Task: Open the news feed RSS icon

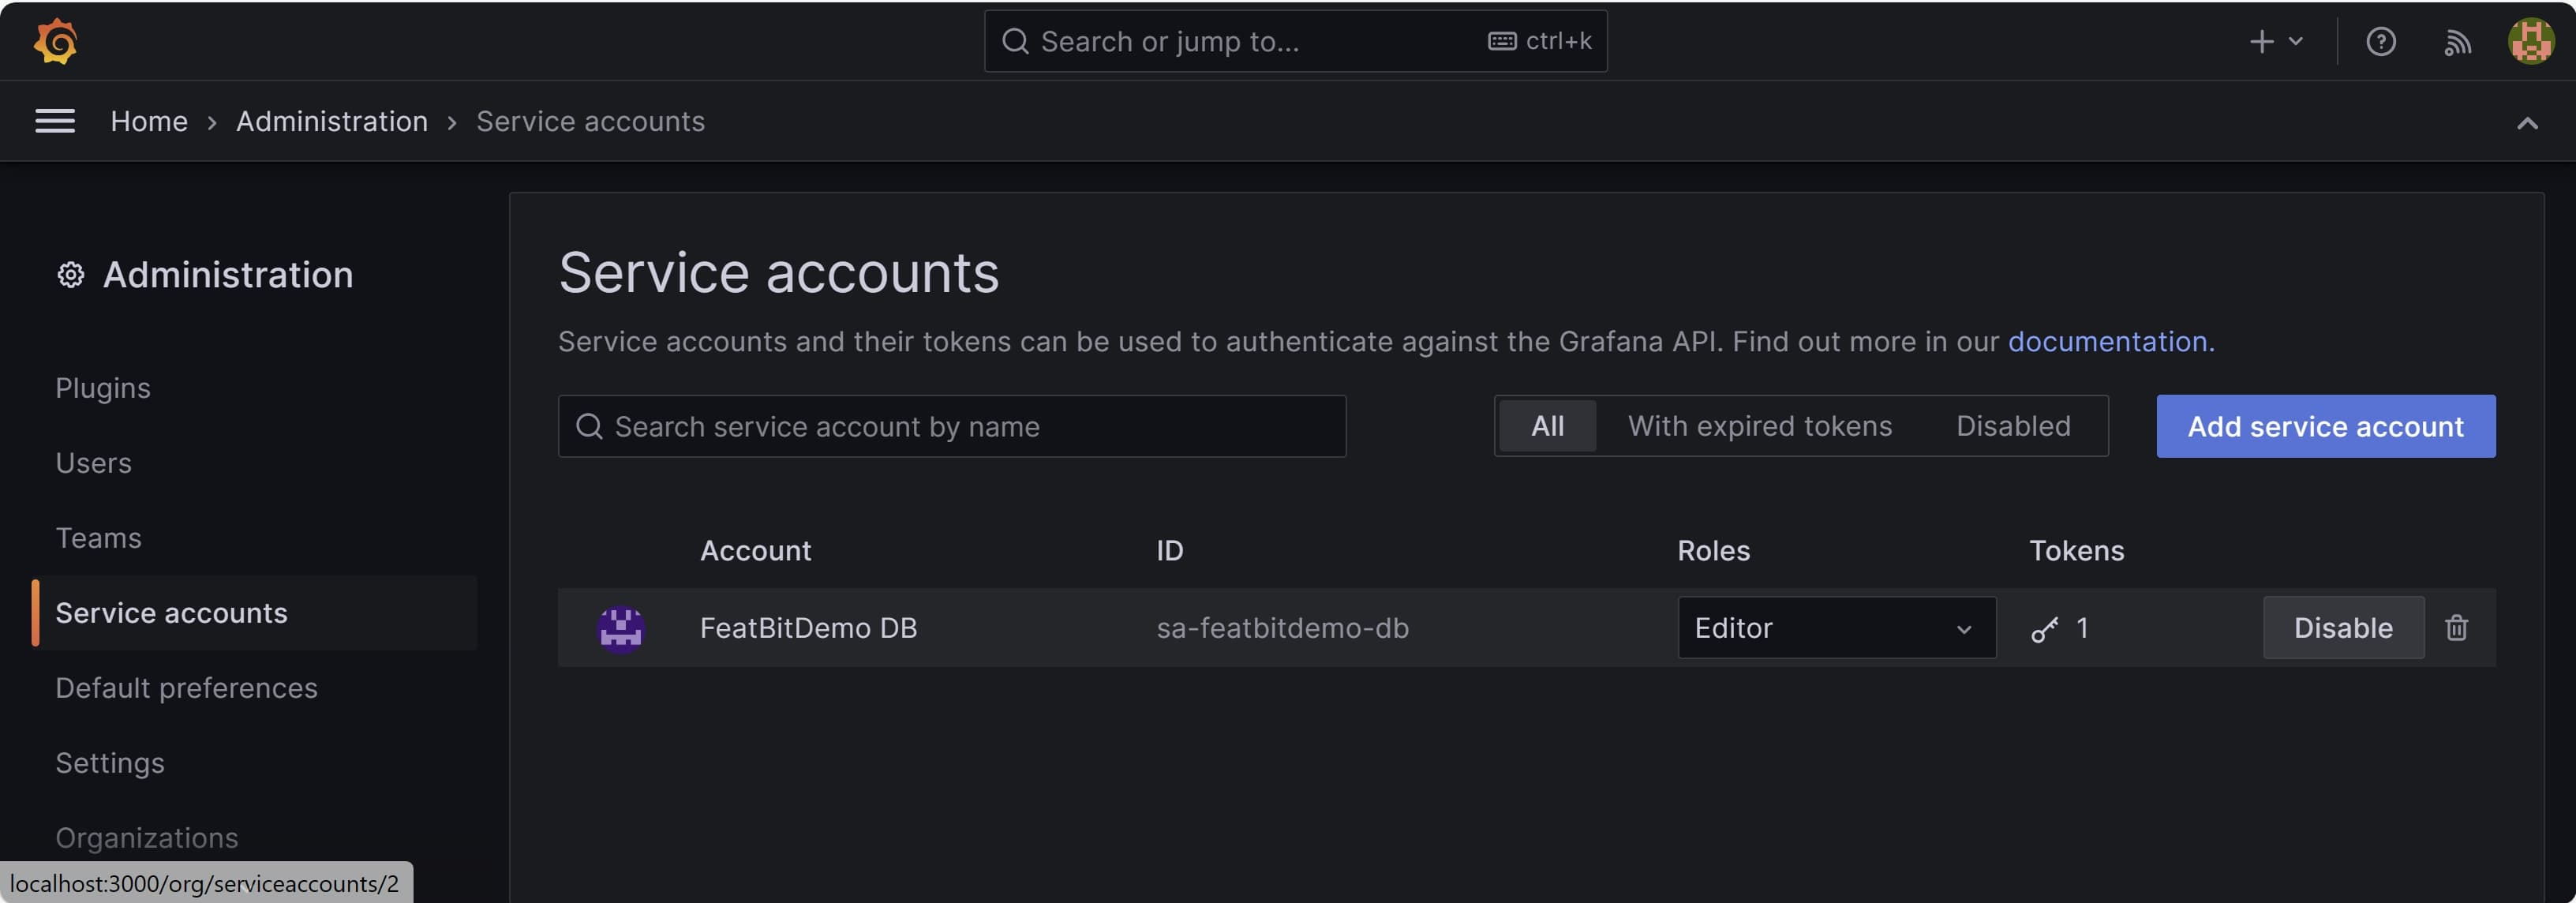Action: point(2457,41)
